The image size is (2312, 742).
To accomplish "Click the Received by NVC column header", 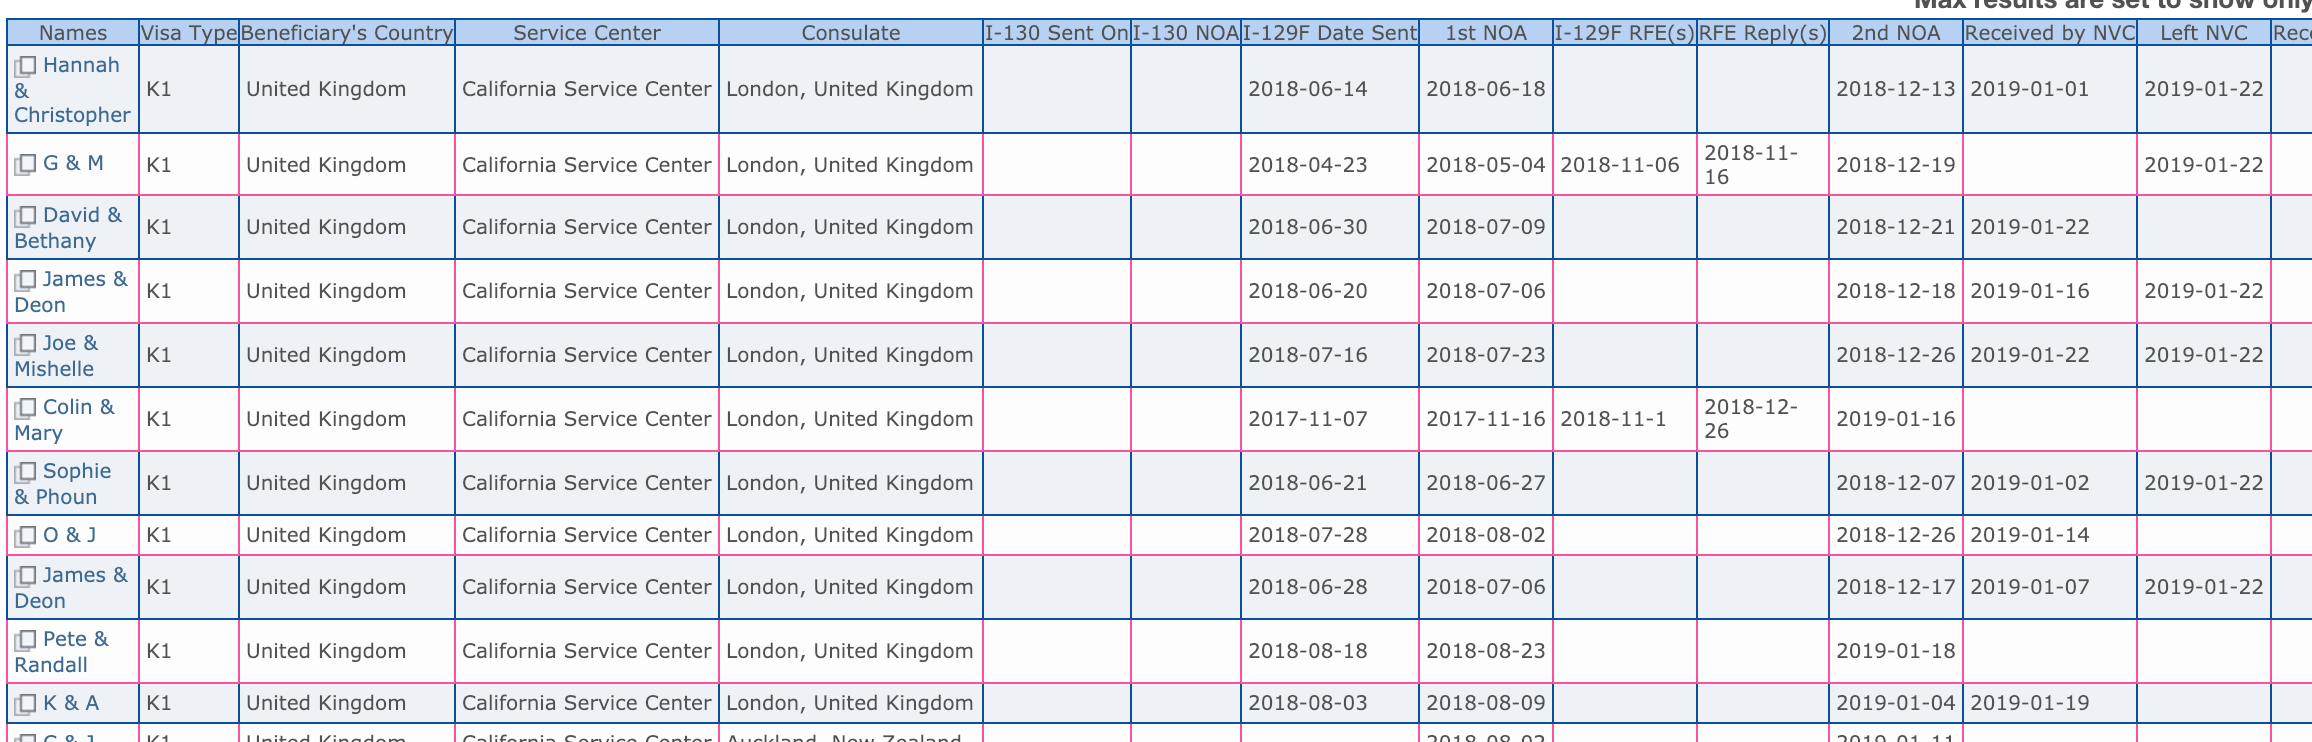I will [x=2050, y=33].
